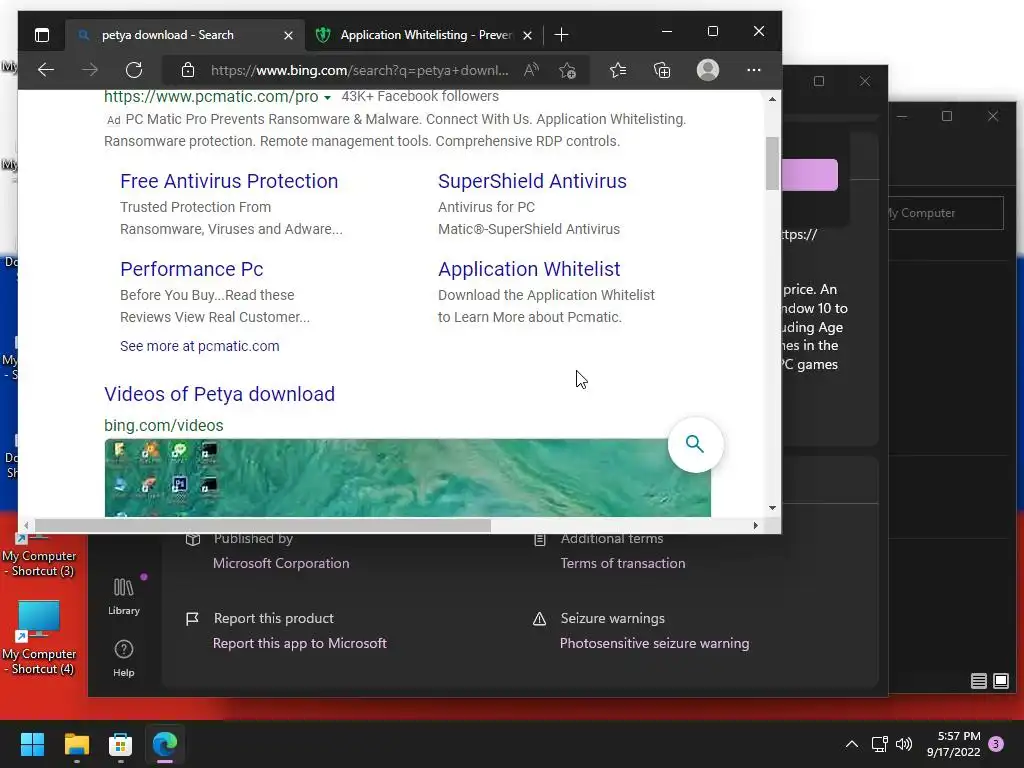Open Collections icon in Edge toolbar
The image size is (1024, 768).
662,70
